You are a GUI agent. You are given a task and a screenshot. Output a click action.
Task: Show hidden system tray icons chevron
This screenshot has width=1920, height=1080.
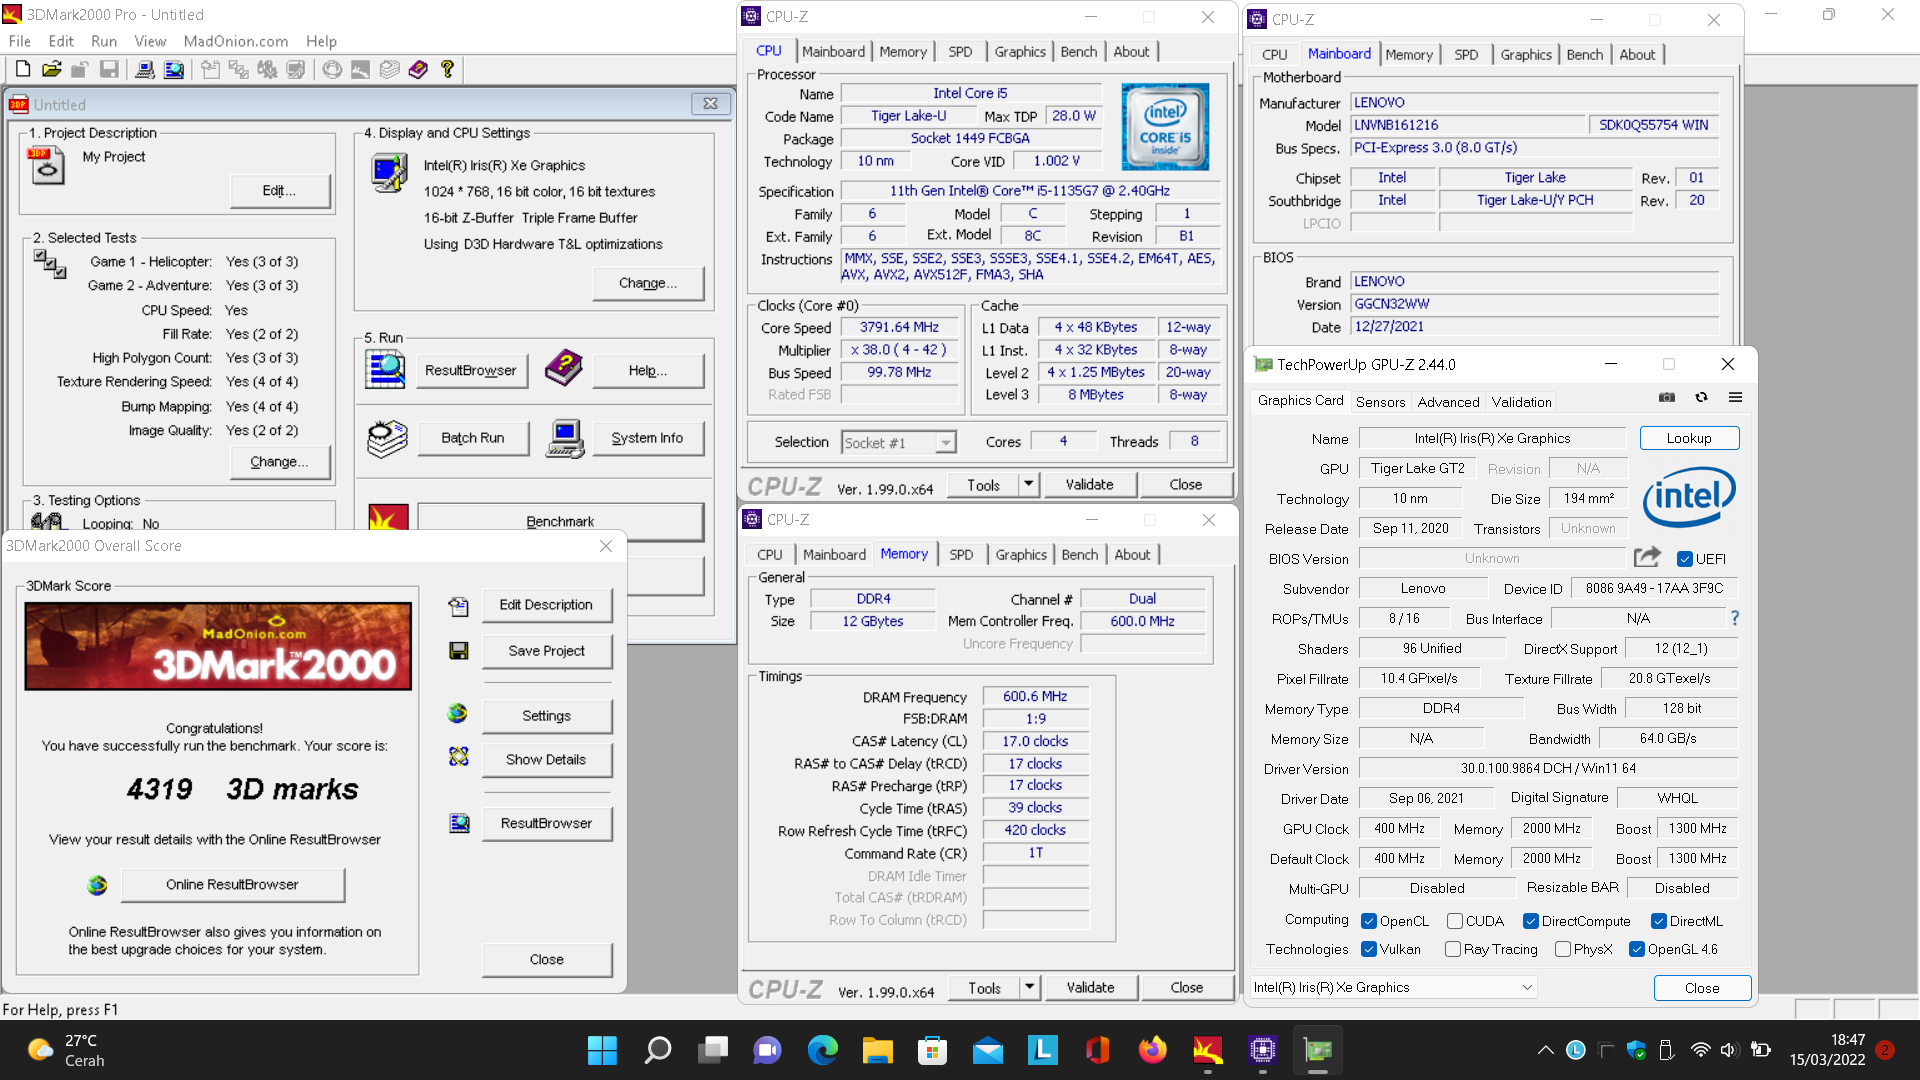pyautogui.click(x=1545, y=1050)
